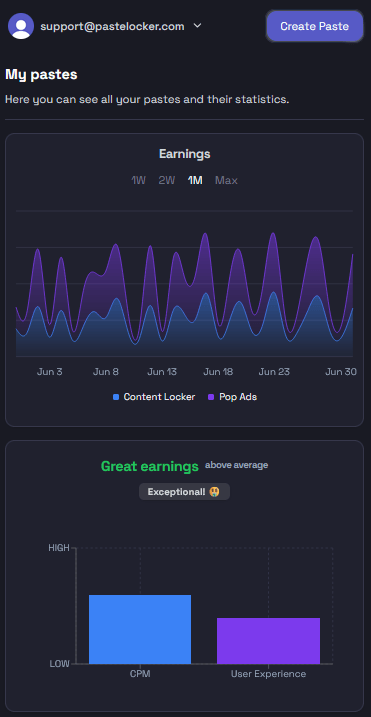Image resolution: width=371 pixels, height=717 pixels.
Task: Click the Create Paste button
Action: coord(314,27)
